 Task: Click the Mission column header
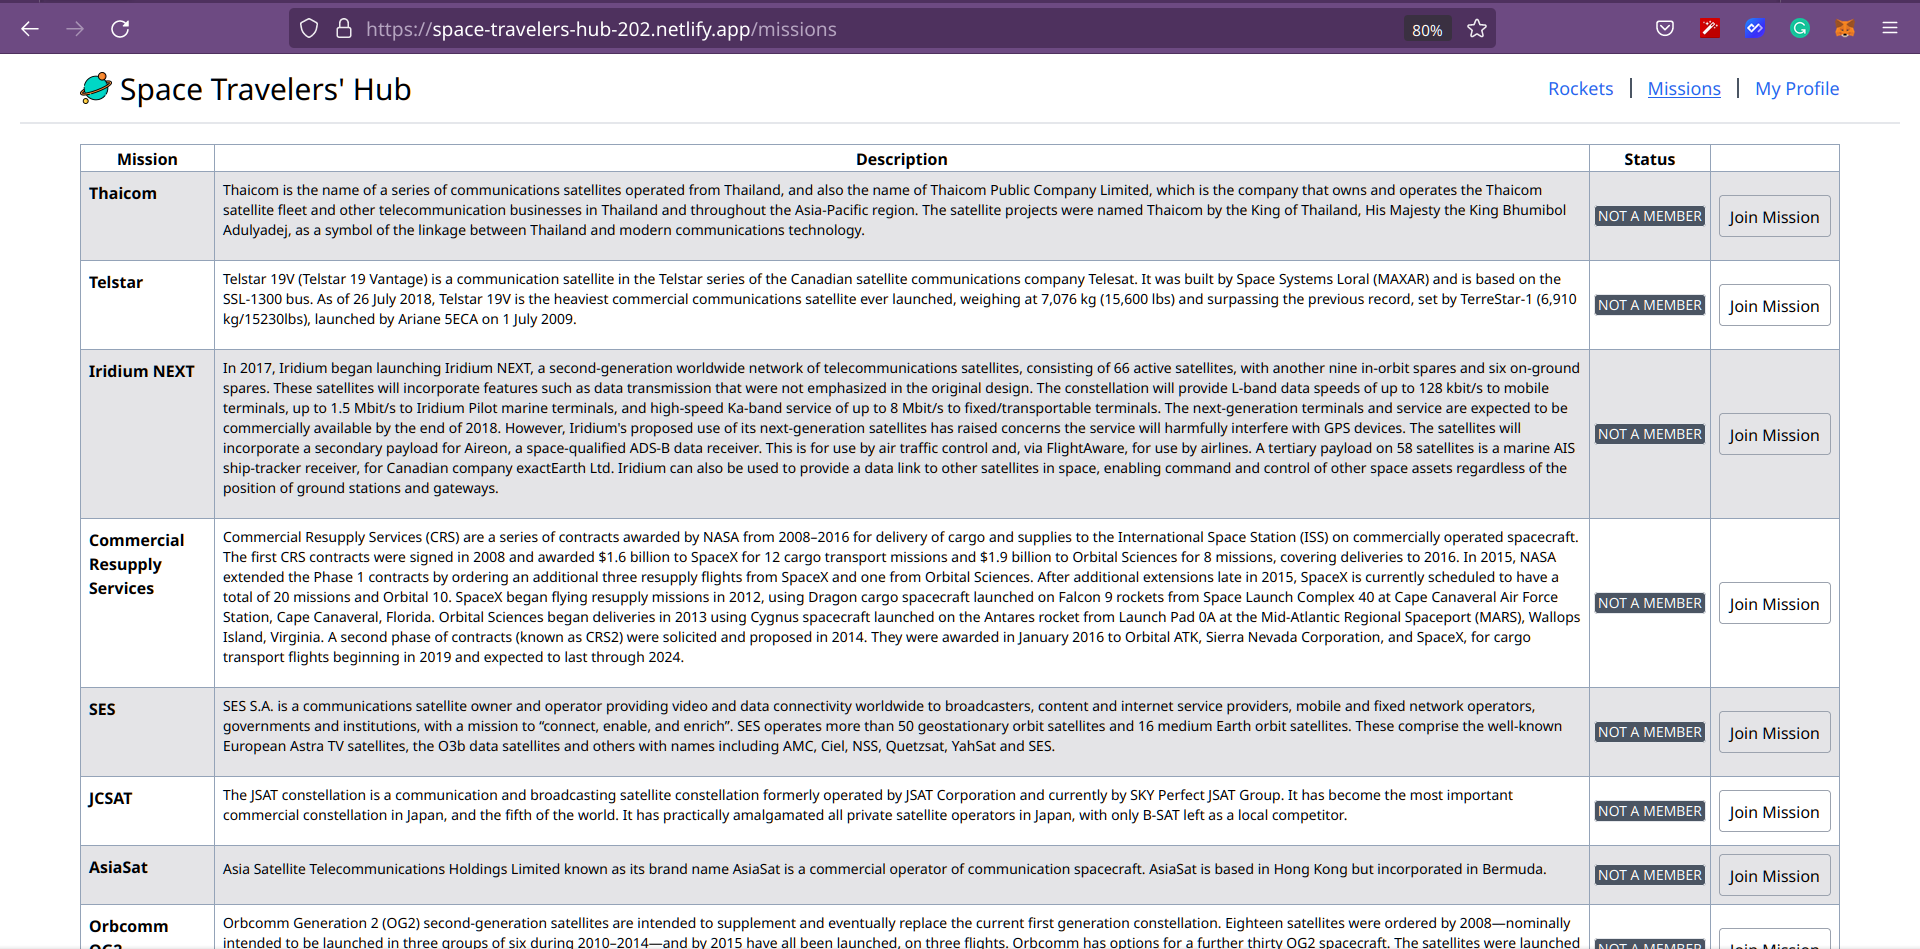pyautogui.click(x=147, y=159)
